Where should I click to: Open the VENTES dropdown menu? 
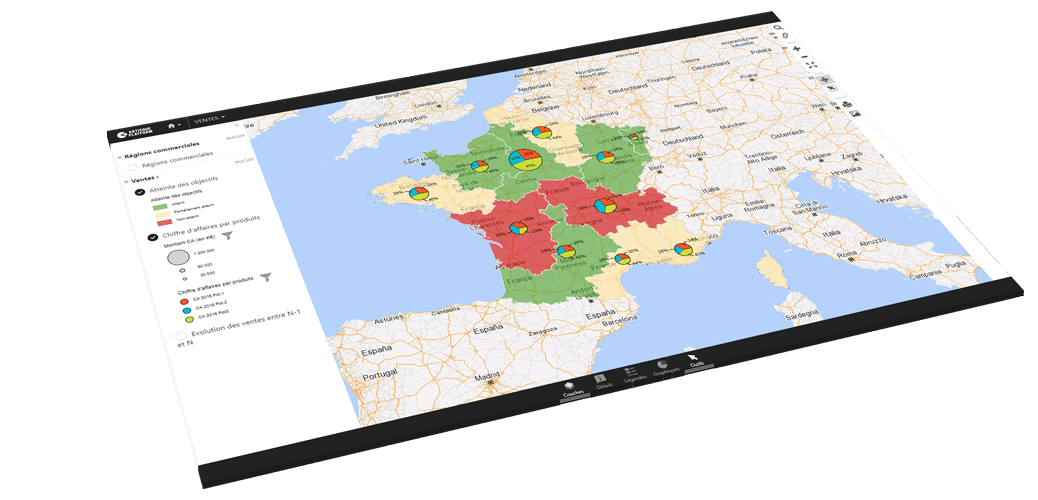209,119
